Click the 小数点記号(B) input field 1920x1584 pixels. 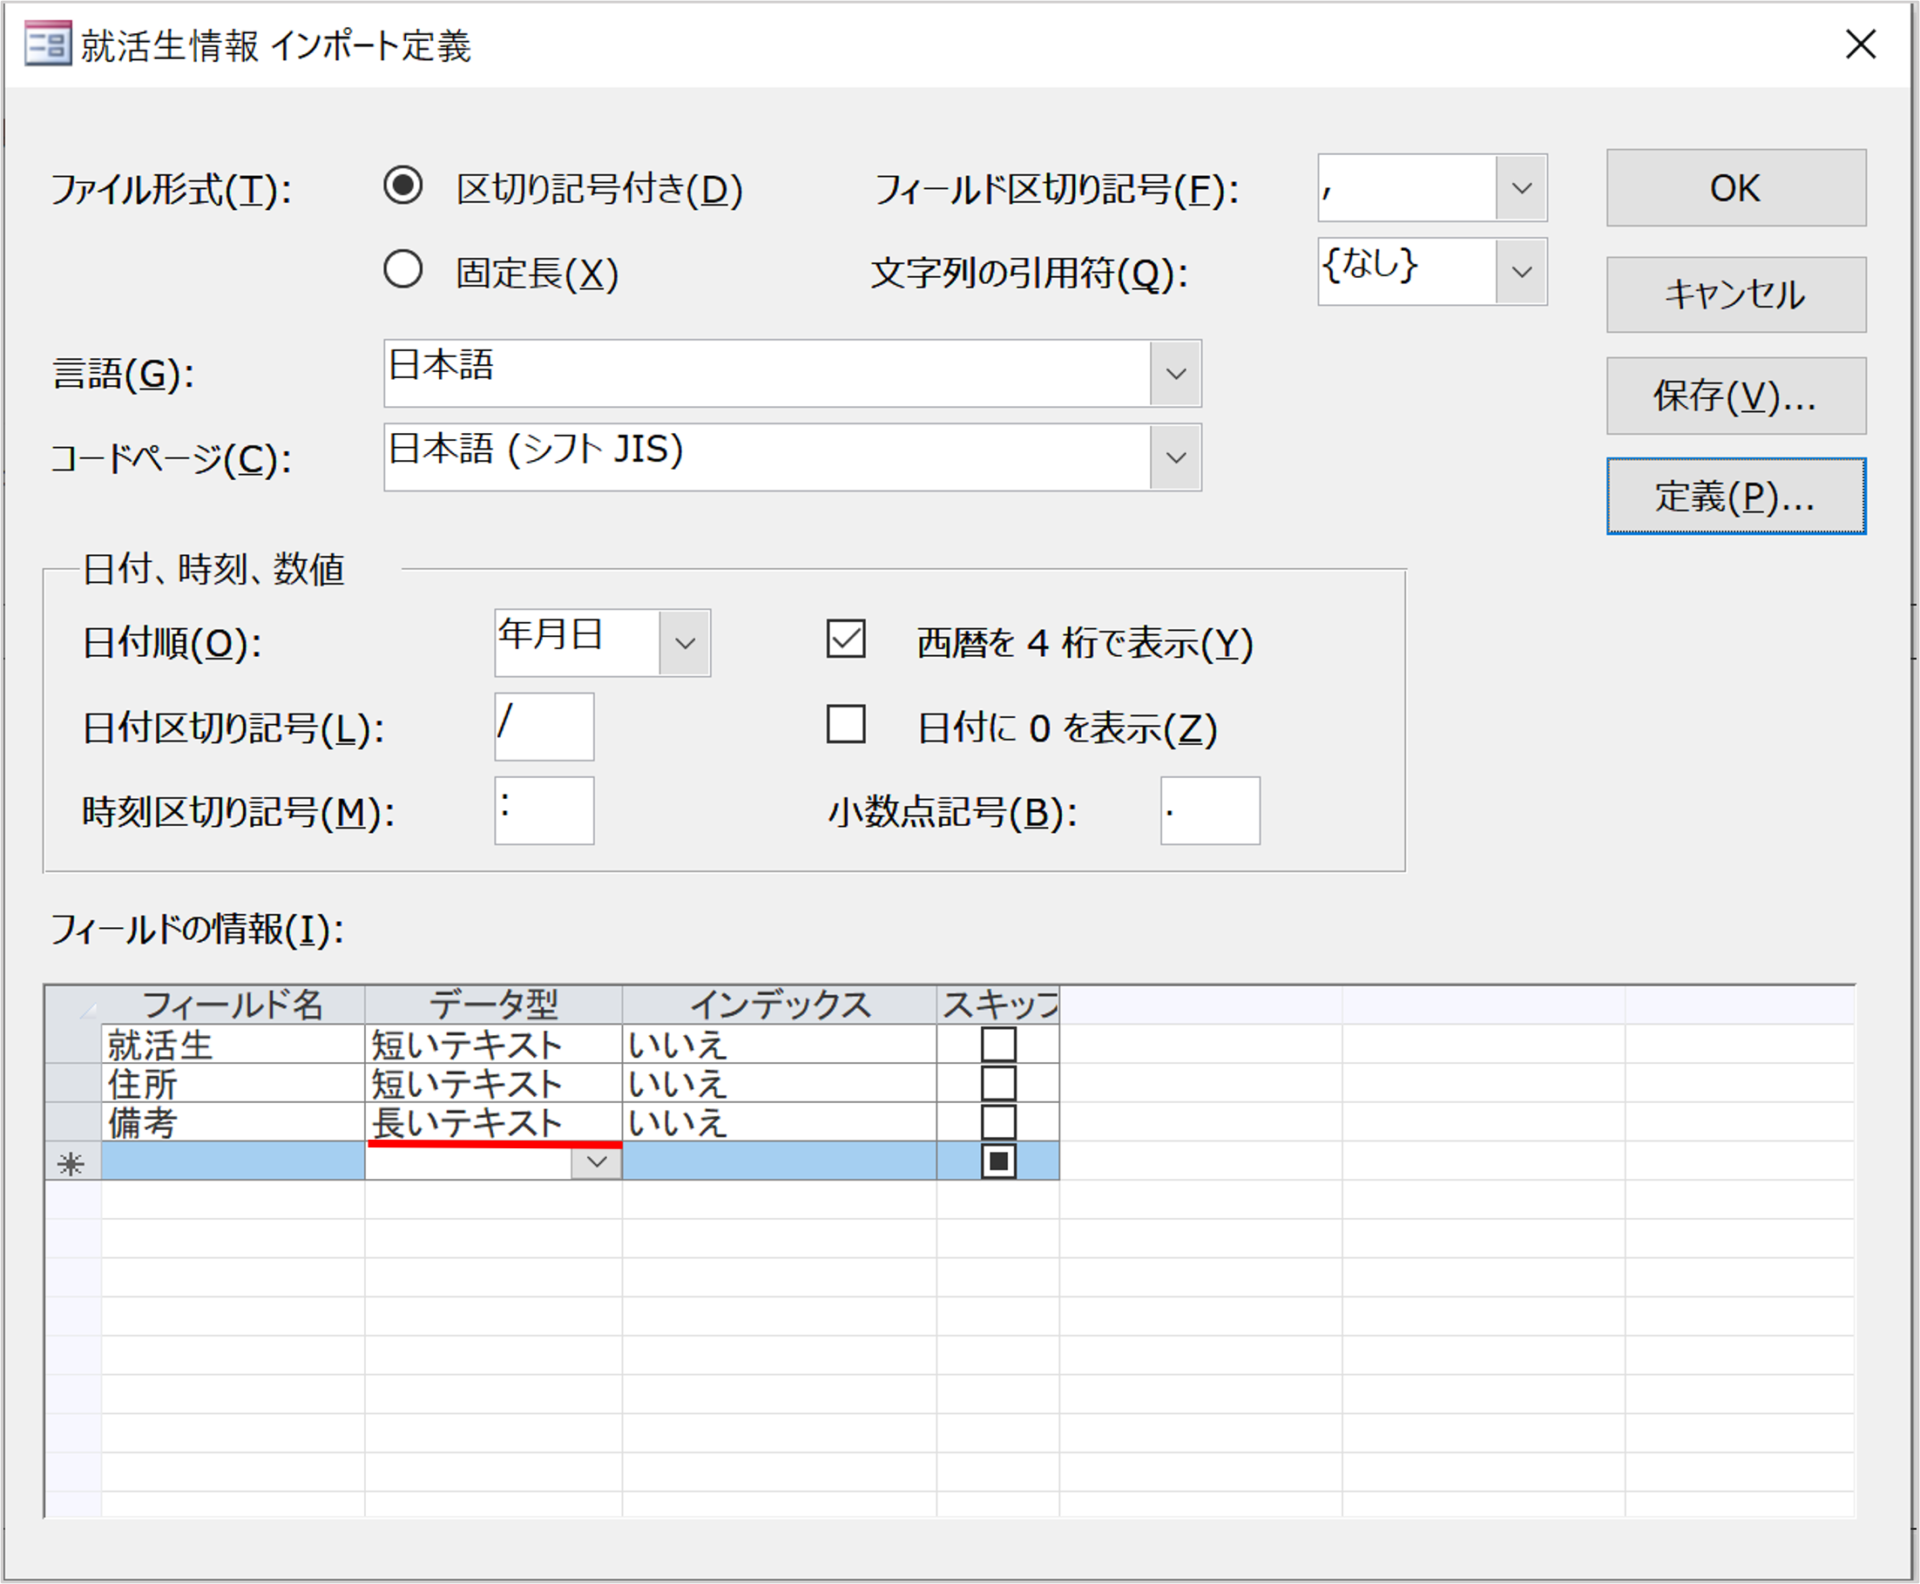[x=1210, y=811]
